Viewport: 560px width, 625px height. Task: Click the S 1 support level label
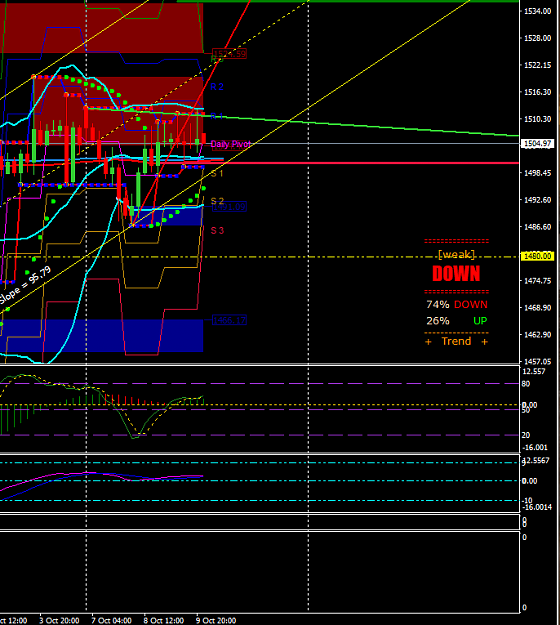[217, 173]
